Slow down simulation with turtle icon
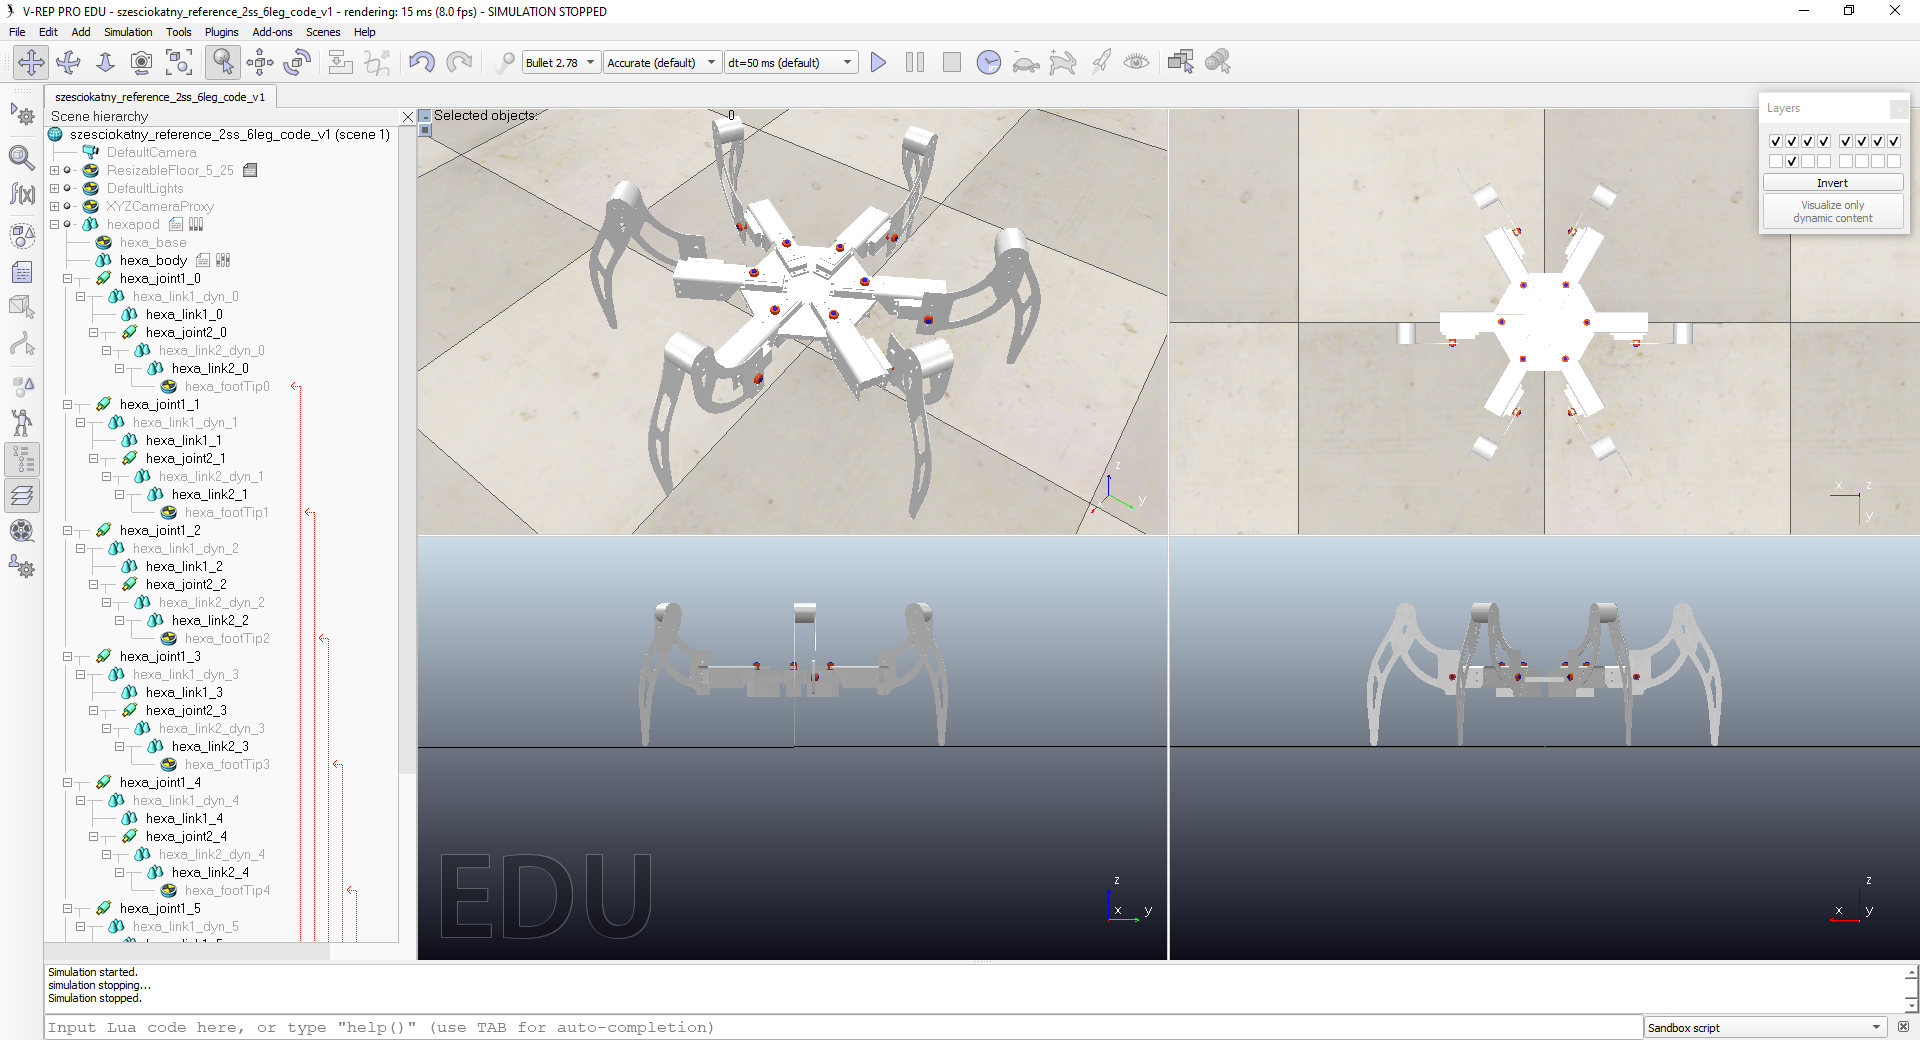This screenshot has width=1920, height=1040. pos(1026,62)
